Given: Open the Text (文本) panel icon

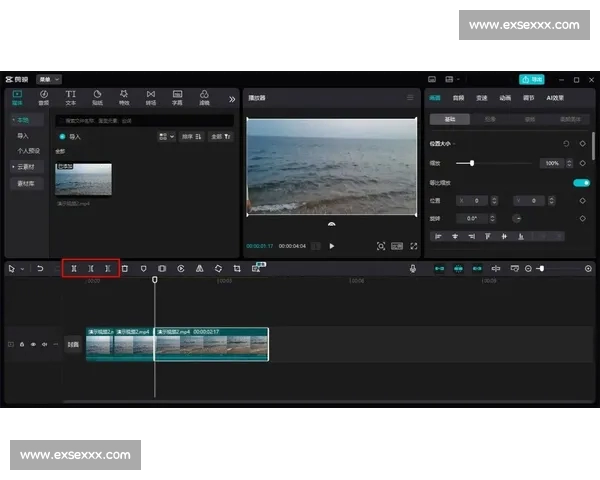Looking at the screenshot, I should pos(71,97).
